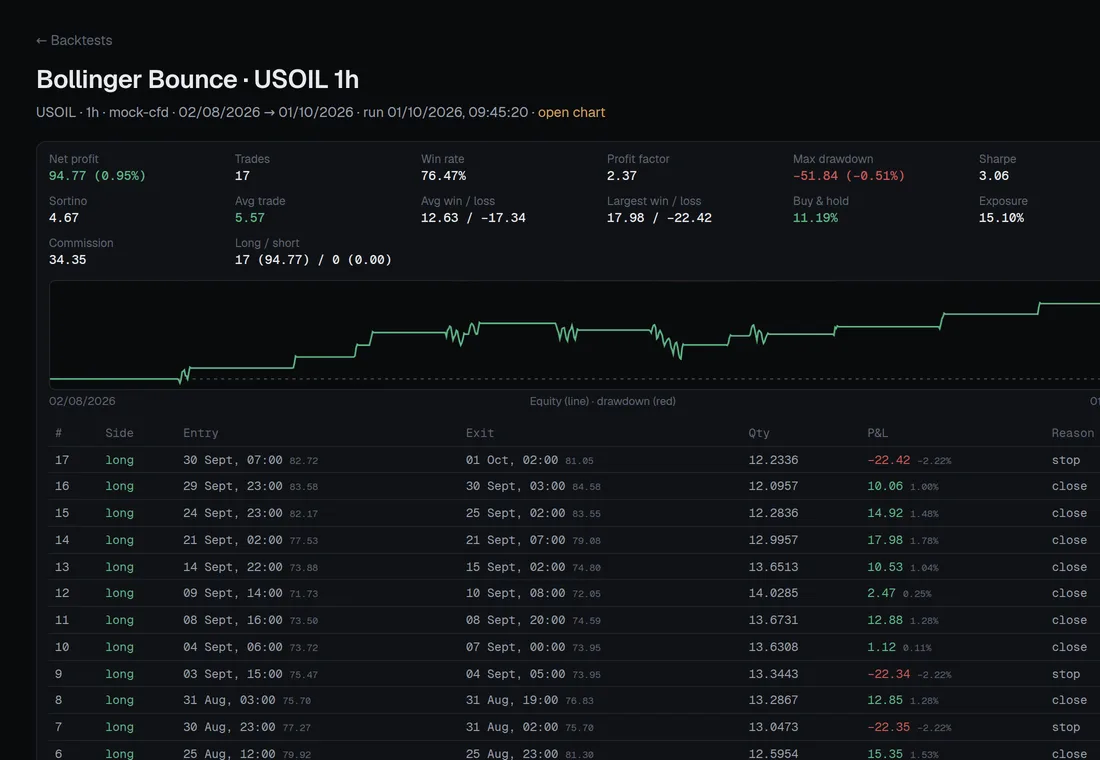
Task: Select trade 12 P&L 2.47
Action: point(881,593)
